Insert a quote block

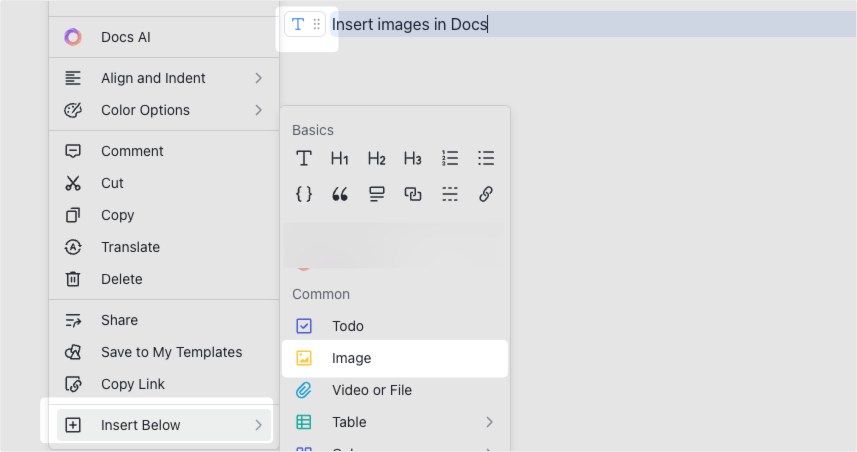coord(340,194)
